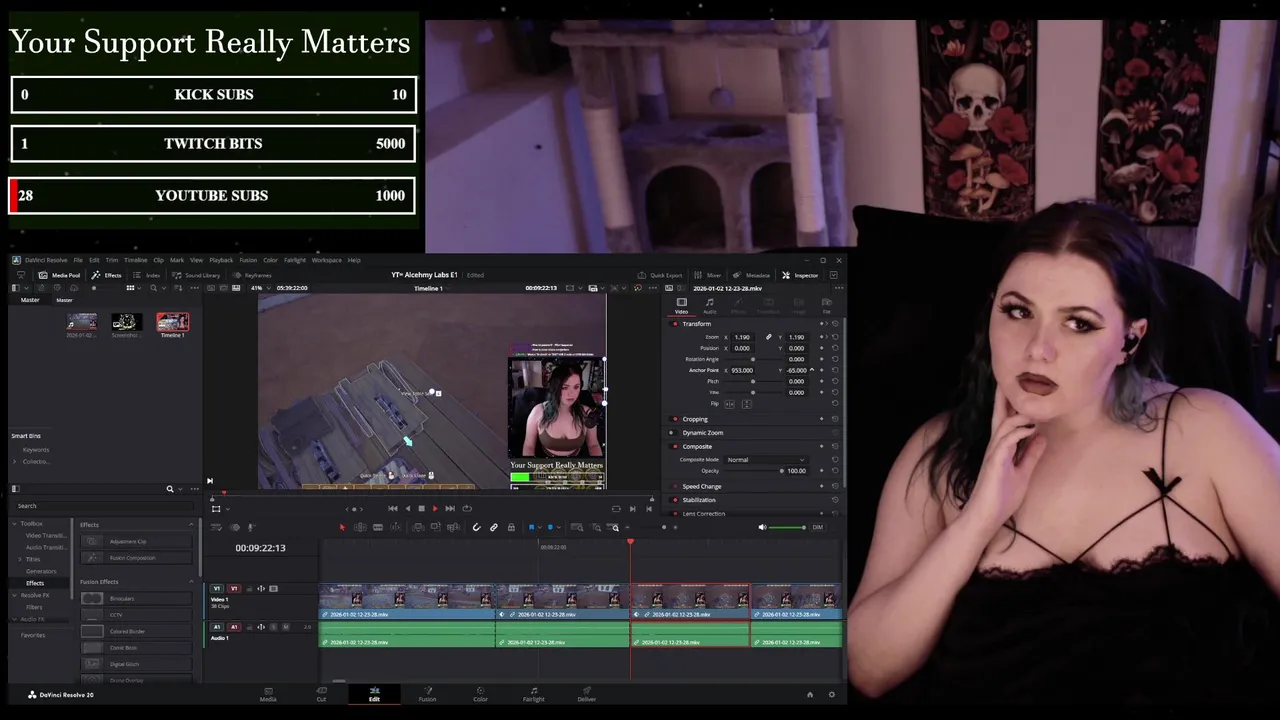Switch to the Inspector Video tab
Screen dimensions: 1280x720
[681, 305]
